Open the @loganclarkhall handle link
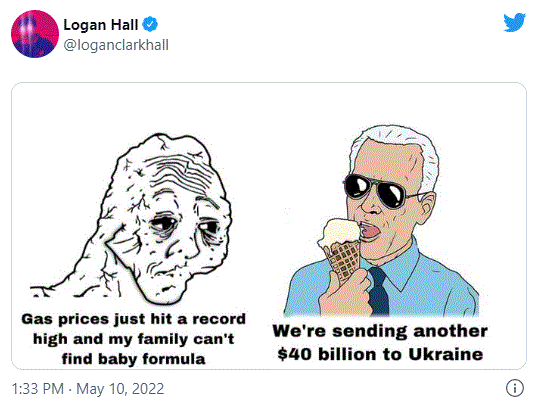The image size is (539, 406). (x=116, y=45)
